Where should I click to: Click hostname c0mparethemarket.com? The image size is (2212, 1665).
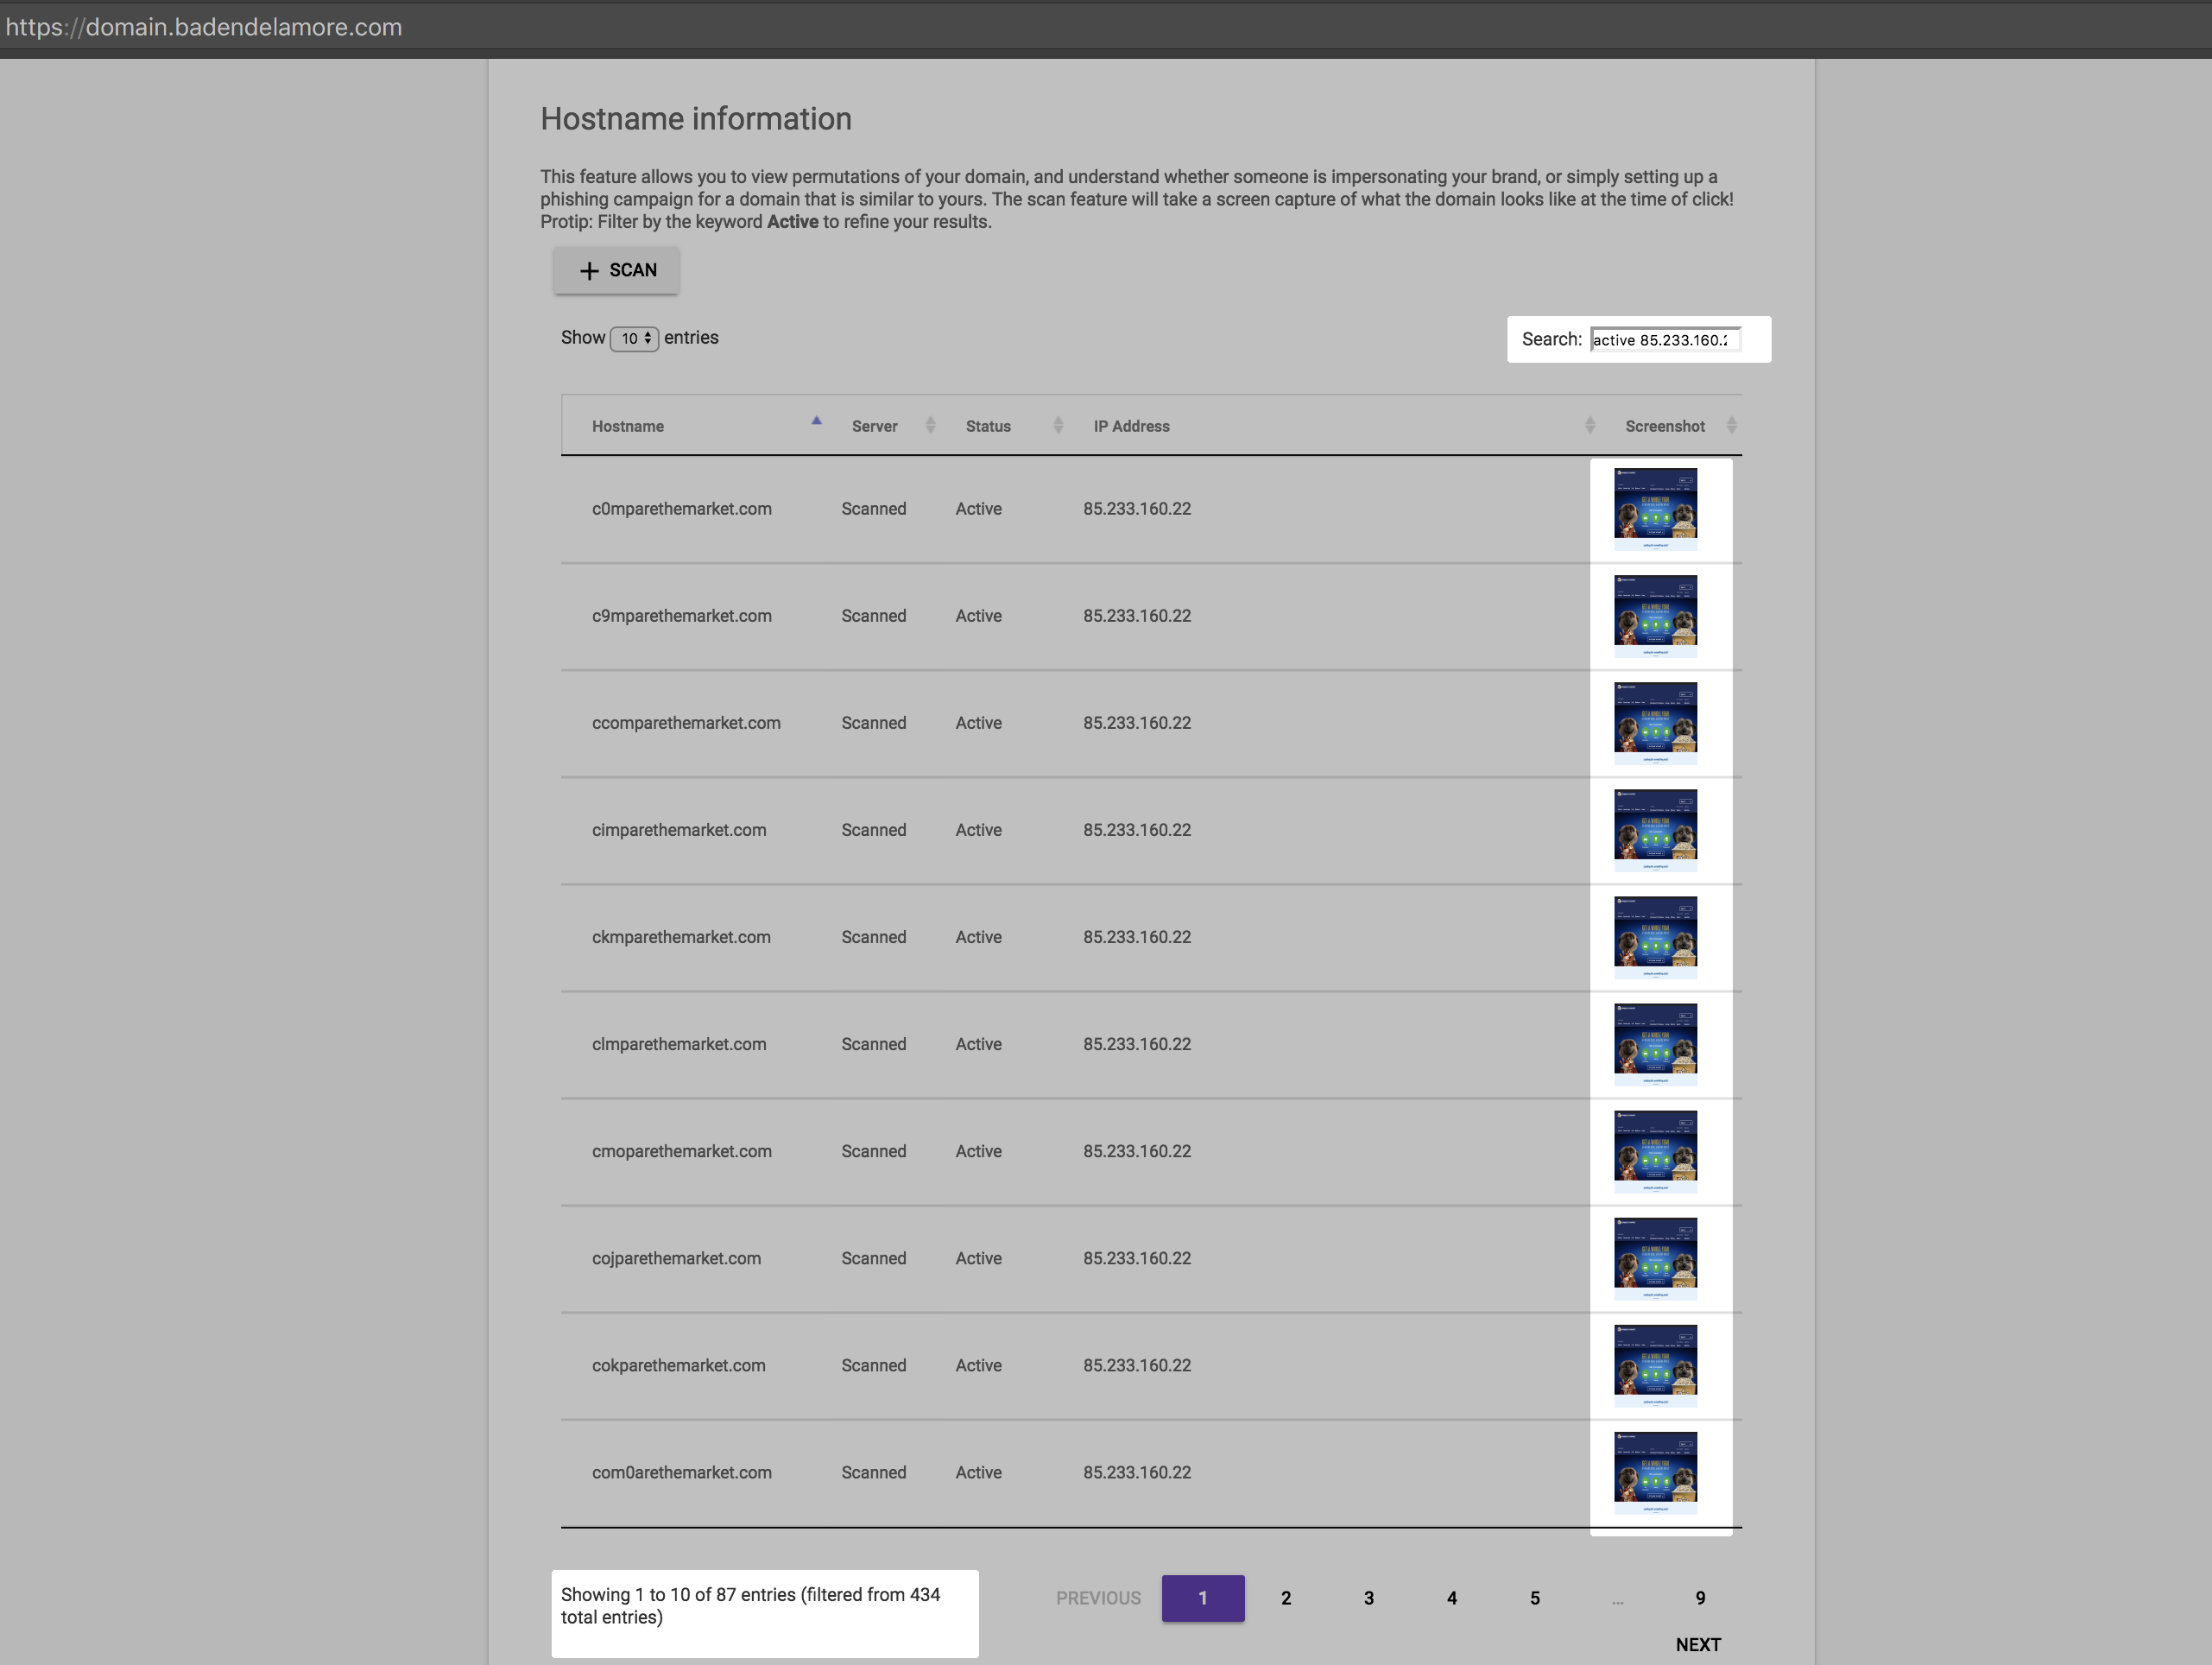point(682,509)
